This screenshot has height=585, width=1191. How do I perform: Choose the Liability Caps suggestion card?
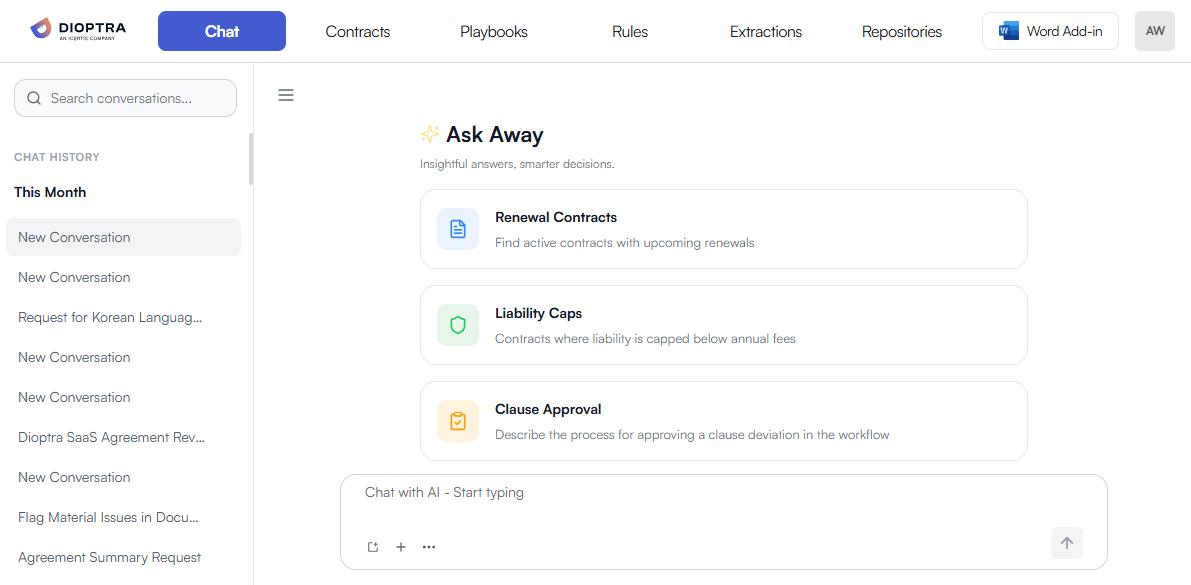pyautogui.click(x=723, y=325)
